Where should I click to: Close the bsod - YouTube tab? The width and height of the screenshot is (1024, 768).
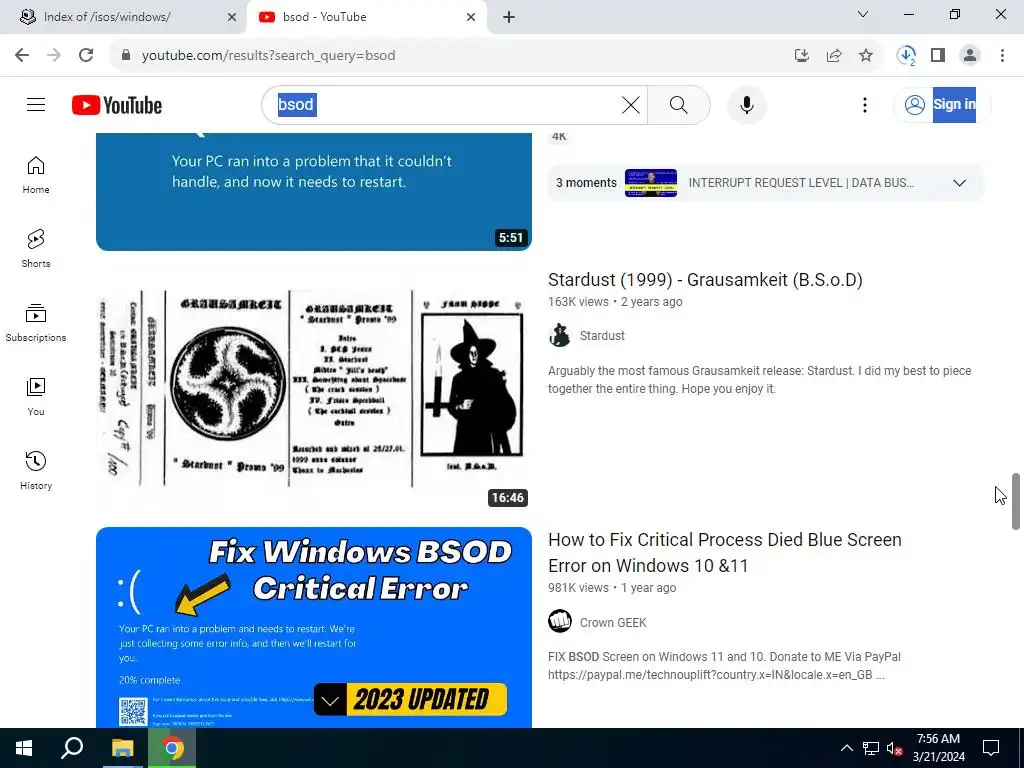point(471,17)
